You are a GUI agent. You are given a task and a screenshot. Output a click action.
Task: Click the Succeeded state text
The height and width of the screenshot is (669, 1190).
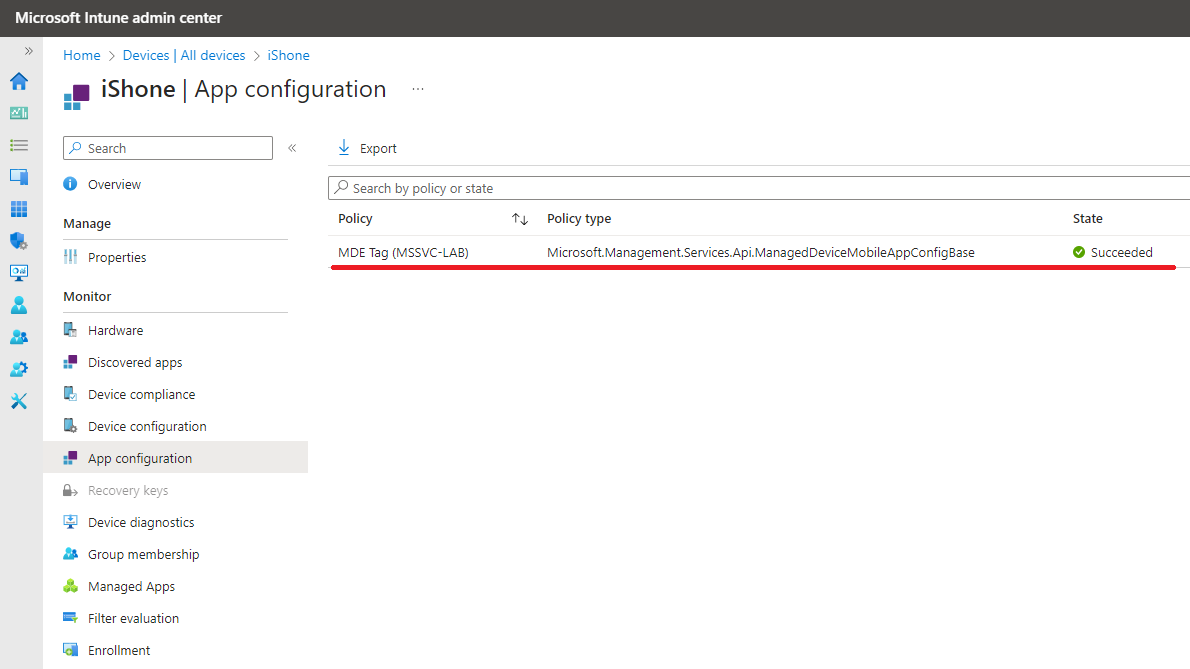1122,253
